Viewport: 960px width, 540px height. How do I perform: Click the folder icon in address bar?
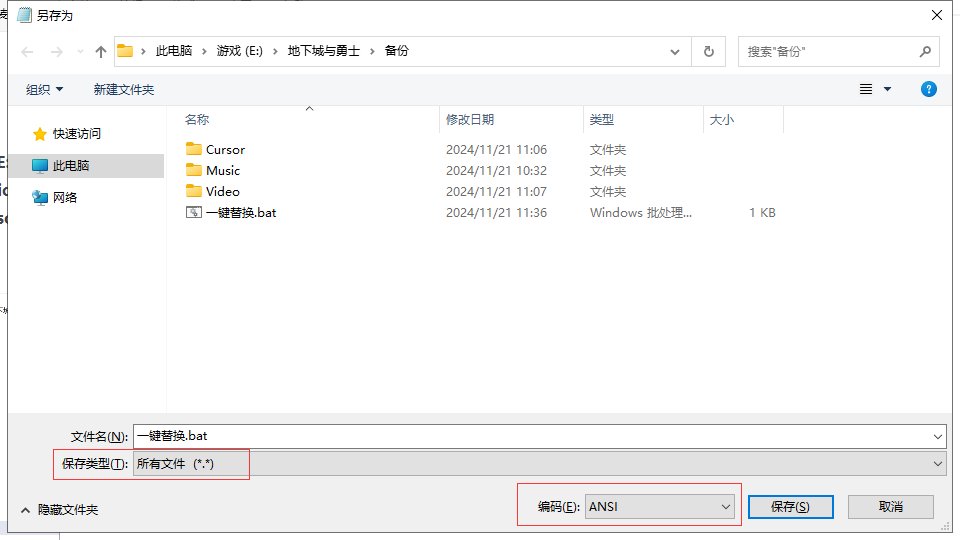coord(125,51)
